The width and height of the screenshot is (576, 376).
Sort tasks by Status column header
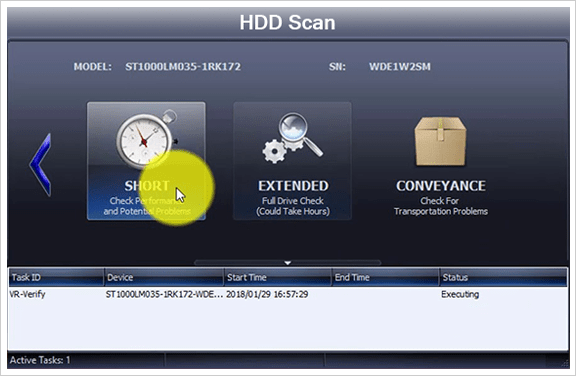coord(503,277)
